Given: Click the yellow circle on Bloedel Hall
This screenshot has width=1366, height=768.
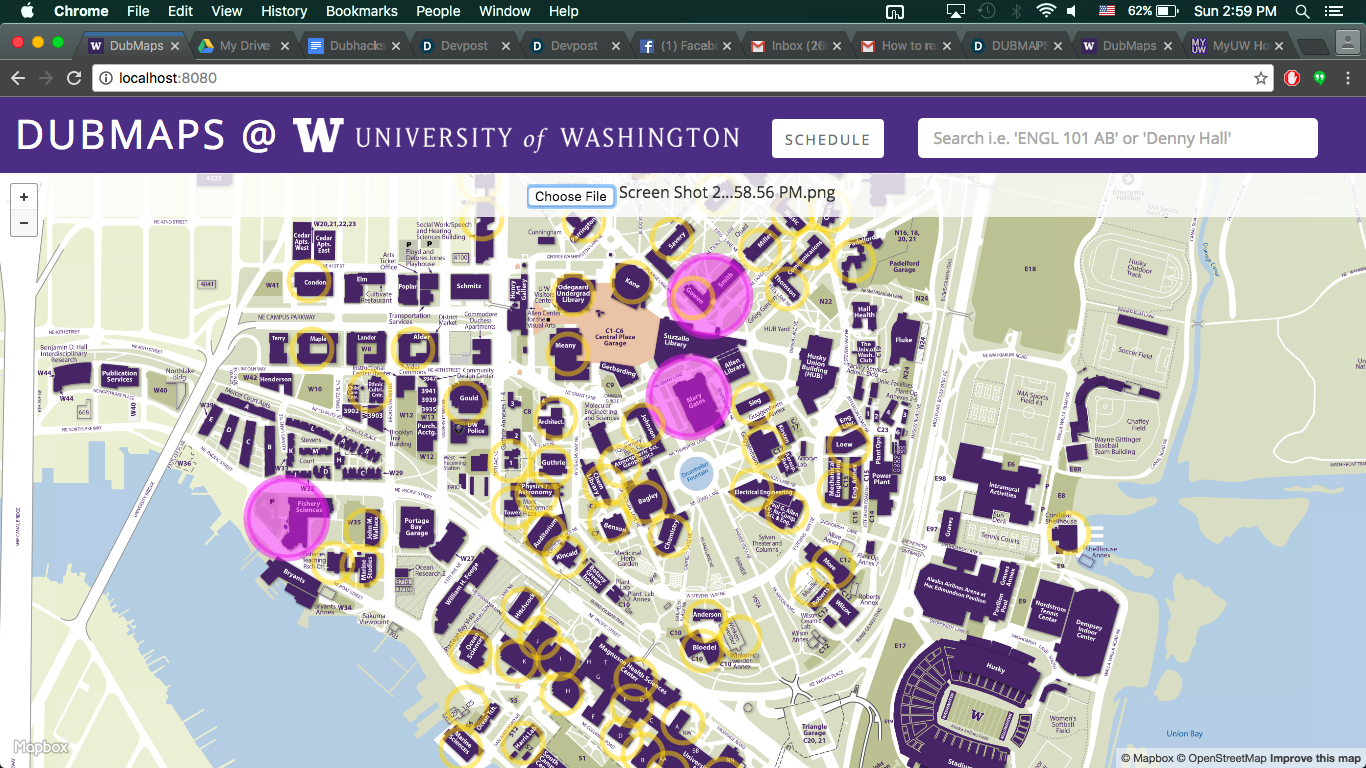Looking at the screenshot, I should pyautogui.click(x=704, y=648).
